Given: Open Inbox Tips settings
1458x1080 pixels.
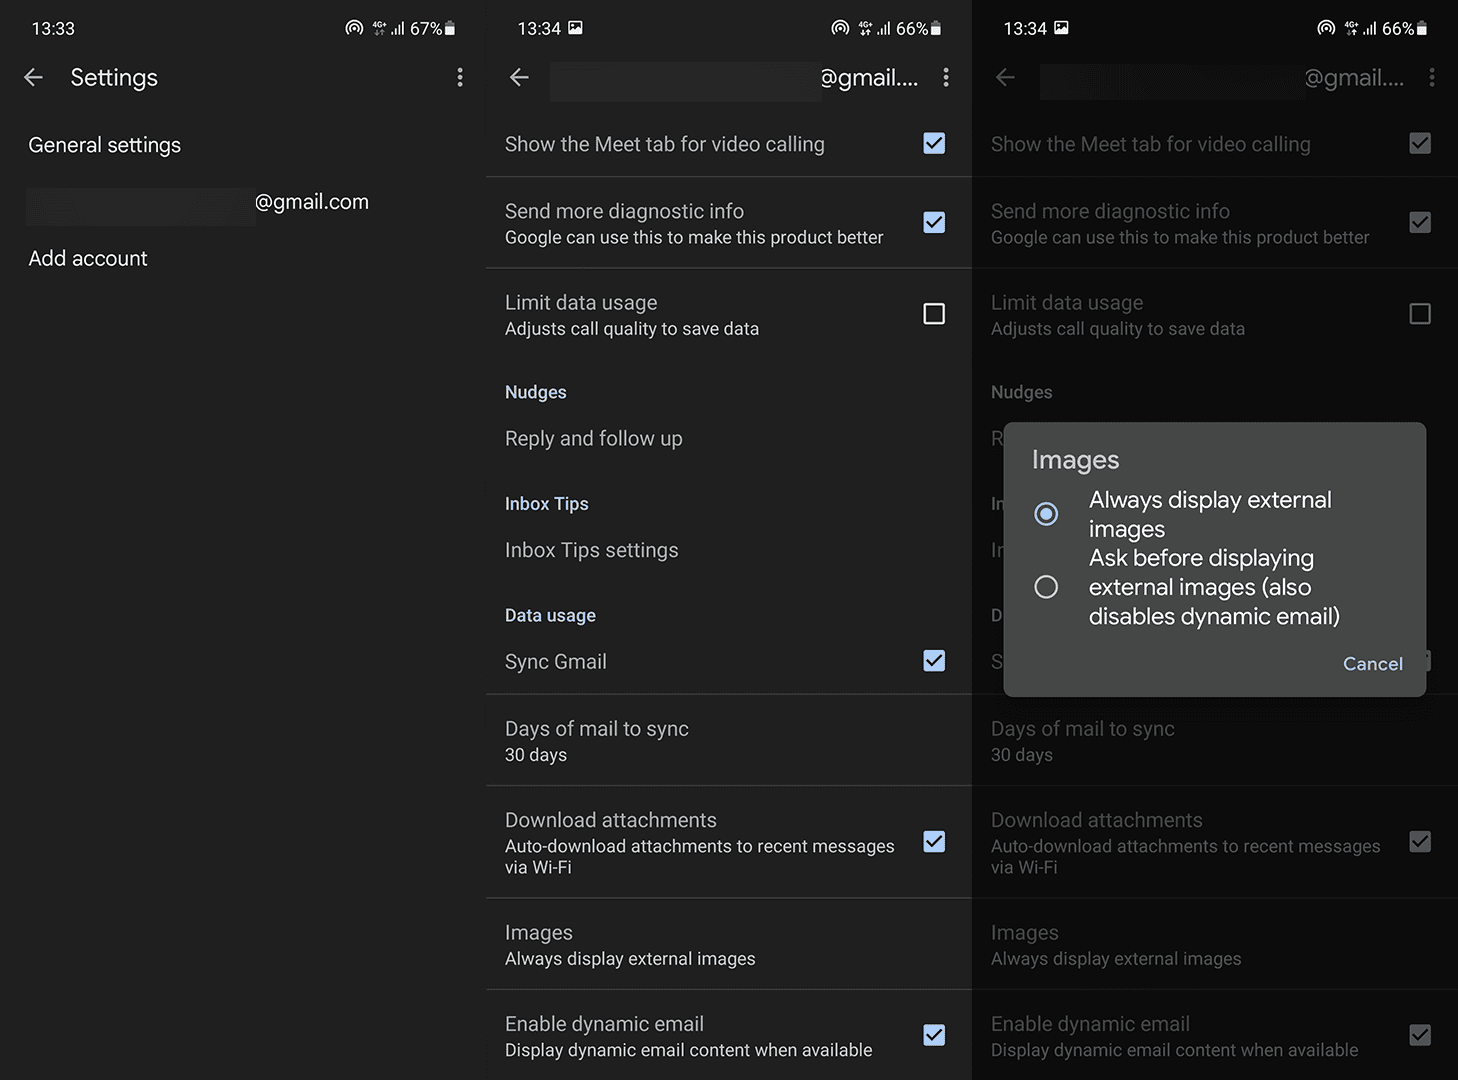Looking at the screenshot, I should (591, 549).
